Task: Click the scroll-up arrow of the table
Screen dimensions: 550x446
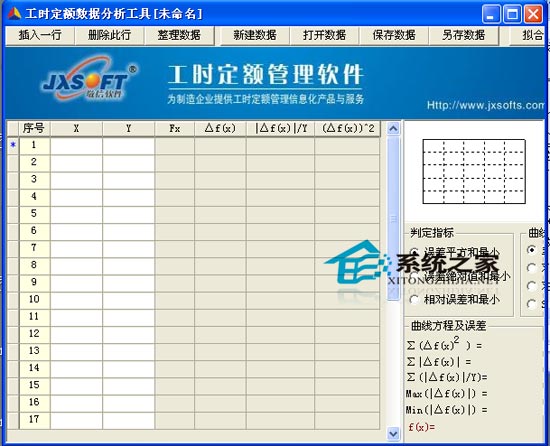Action: click(x=393, y=129)
